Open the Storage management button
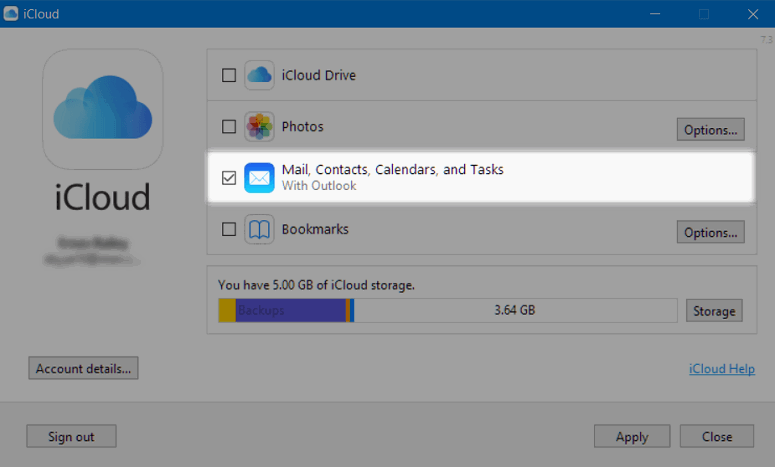Screen dimensions: 775x467 click(714, 311)
